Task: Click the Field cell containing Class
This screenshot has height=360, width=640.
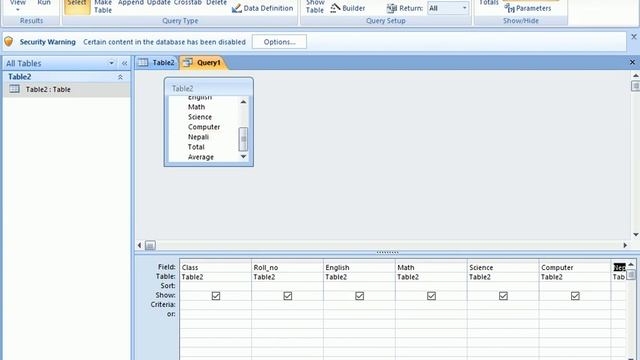Action: [x=216, y=267]
